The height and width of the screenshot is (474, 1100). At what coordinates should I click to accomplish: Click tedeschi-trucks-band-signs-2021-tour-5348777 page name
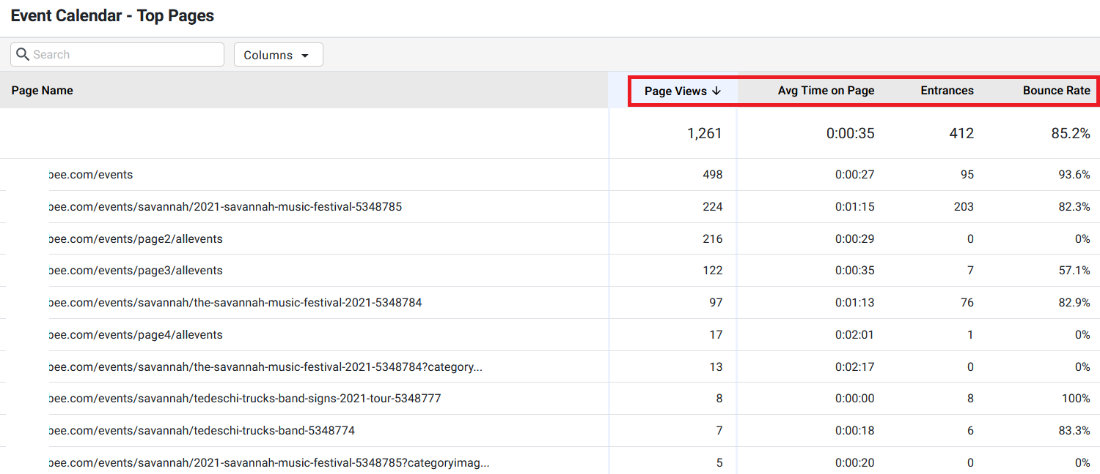245,399
